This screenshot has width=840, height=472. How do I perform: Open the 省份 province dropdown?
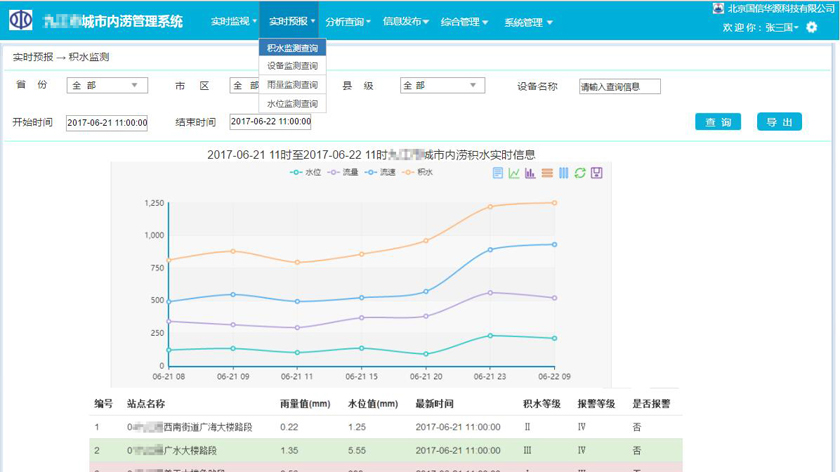(107, 86)
